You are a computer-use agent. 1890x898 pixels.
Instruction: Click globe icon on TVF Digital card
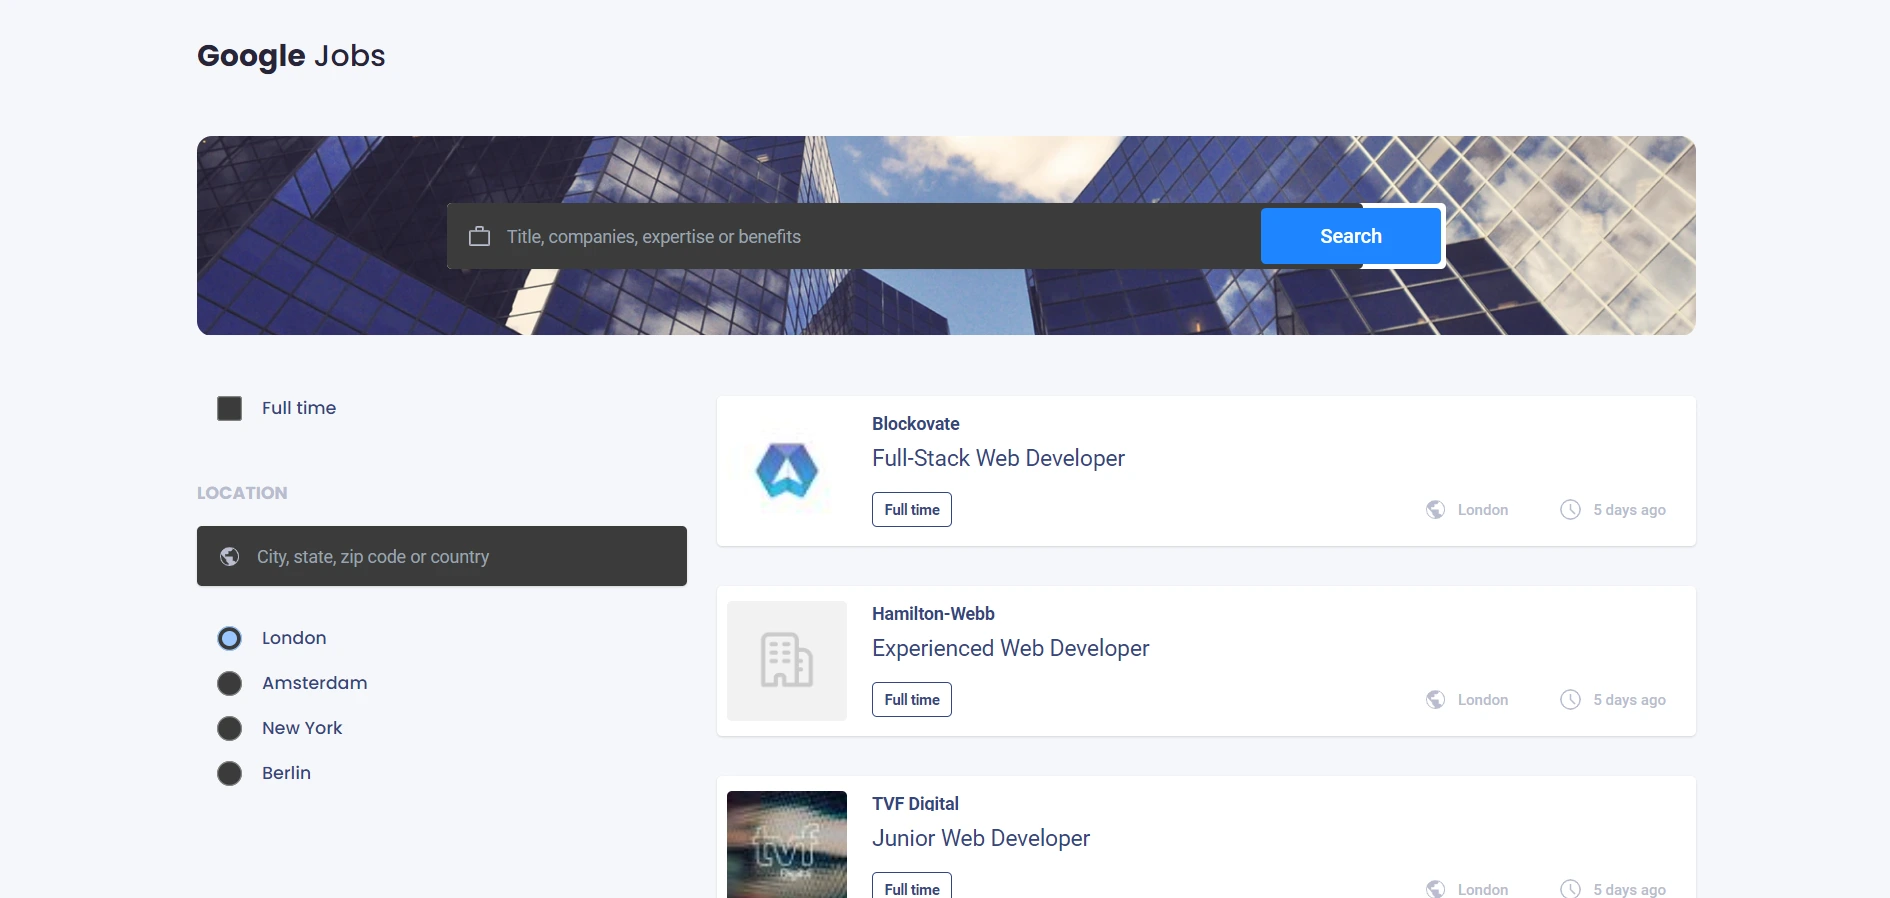tap(1435, 889)
